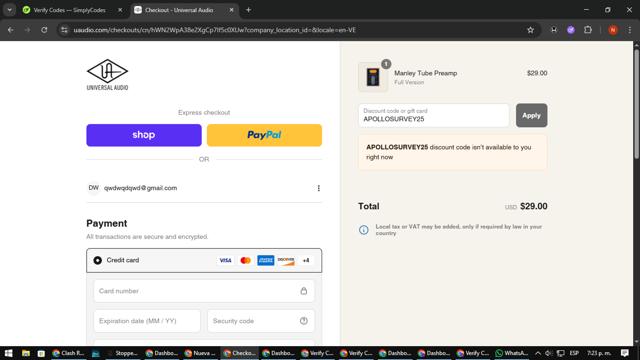This screenshot has width=640, height=360.
Task: Focus the Card number field
Action: 204,291
